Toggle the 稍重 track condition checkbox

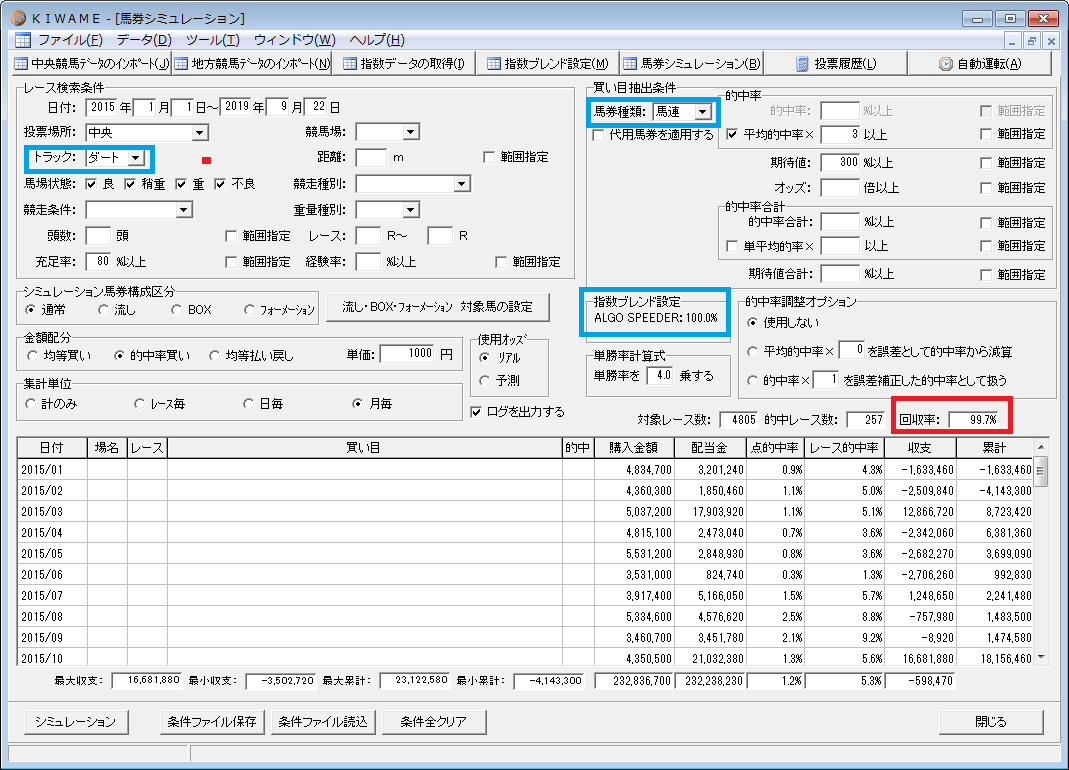(x=130, y=184)
